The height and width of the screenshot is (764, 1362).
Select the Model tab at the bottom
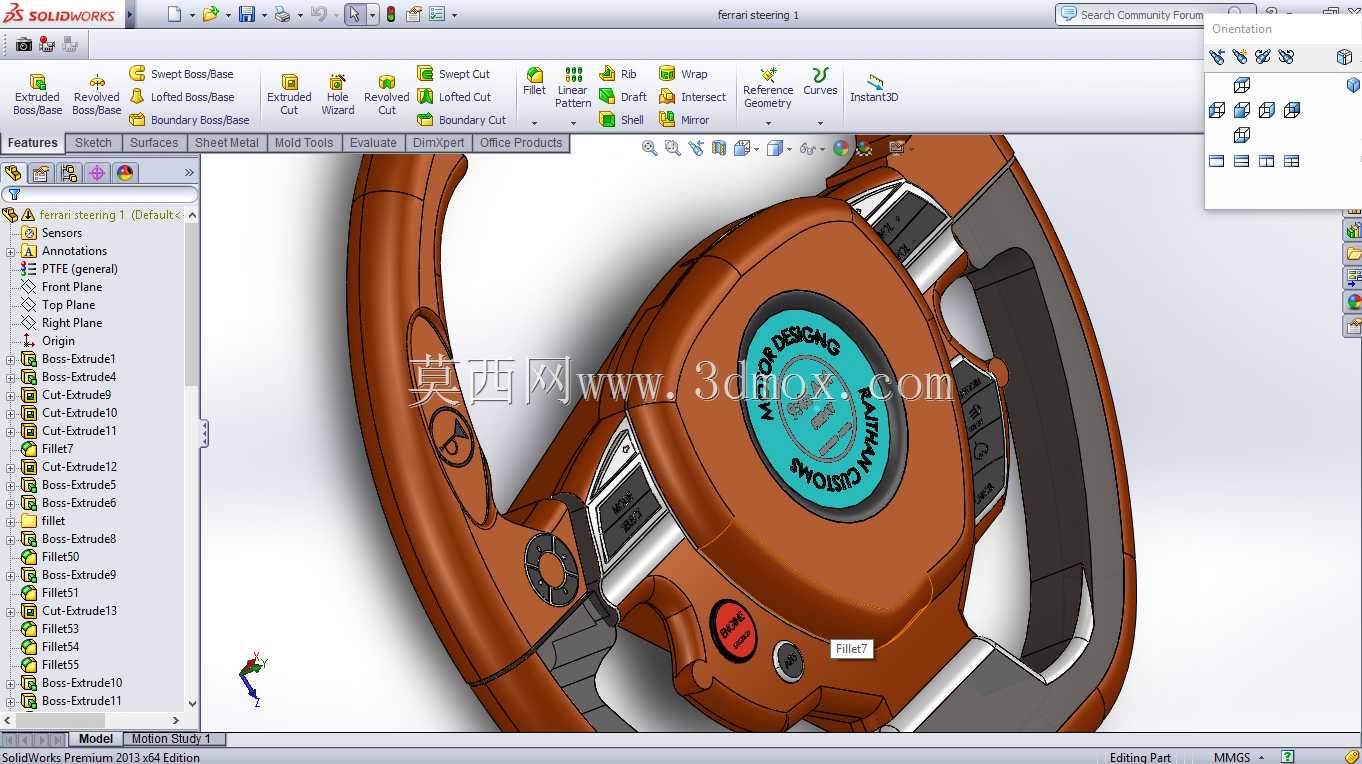pos(96,739)
